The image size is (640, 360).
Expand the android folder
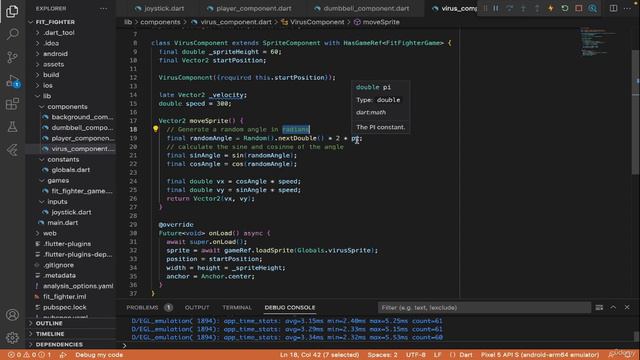[56, 54]
